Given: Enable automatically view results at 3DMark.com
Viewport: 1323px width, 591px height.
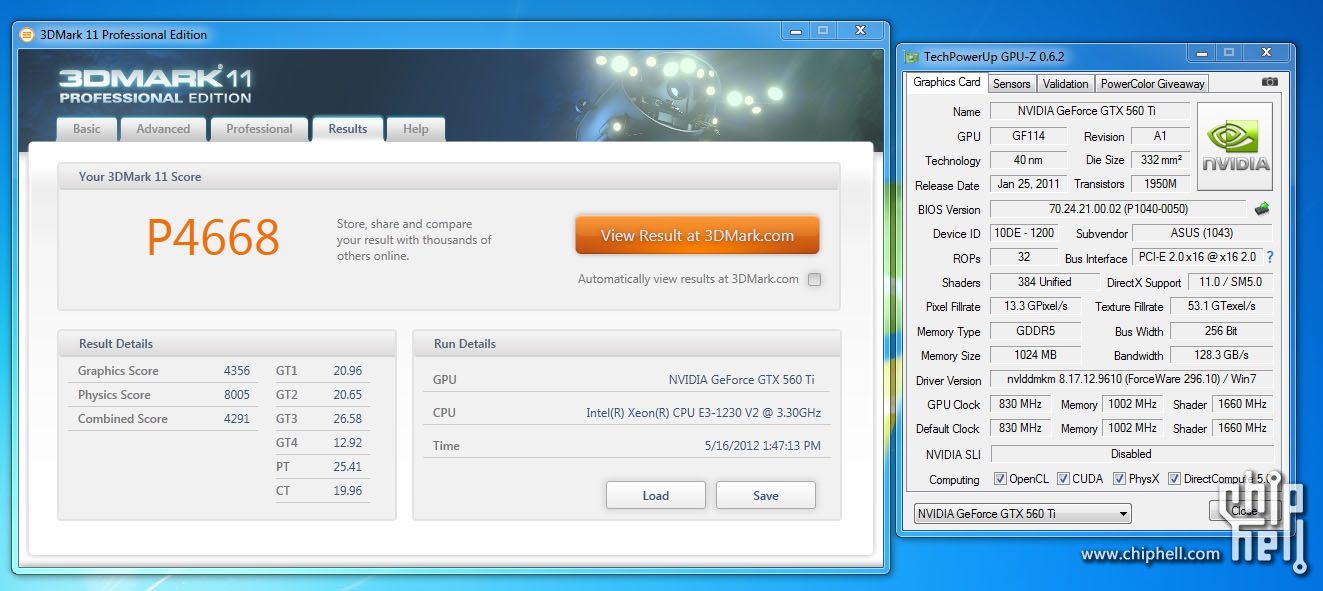Looking at the screenshot, I should click(x=814, y=280).
